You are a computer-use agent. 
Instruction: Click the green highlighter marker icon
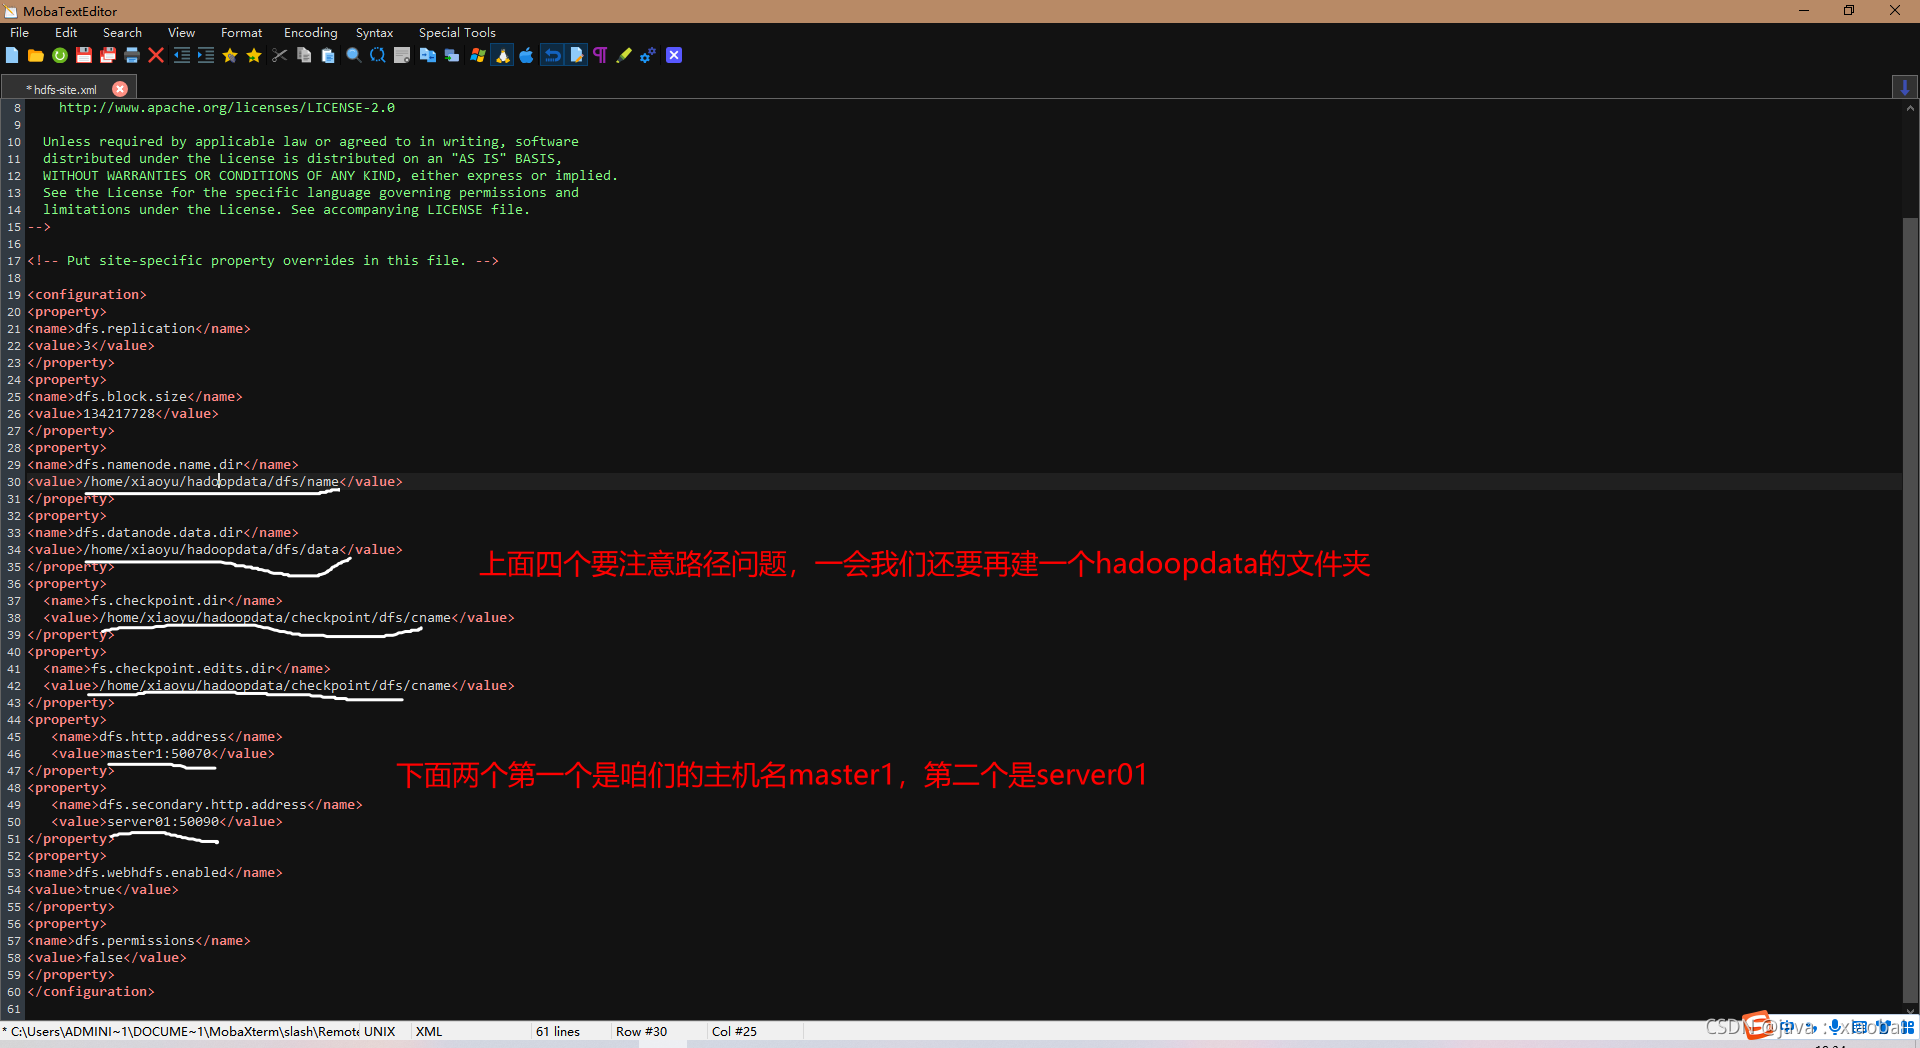tap(624, 55)
